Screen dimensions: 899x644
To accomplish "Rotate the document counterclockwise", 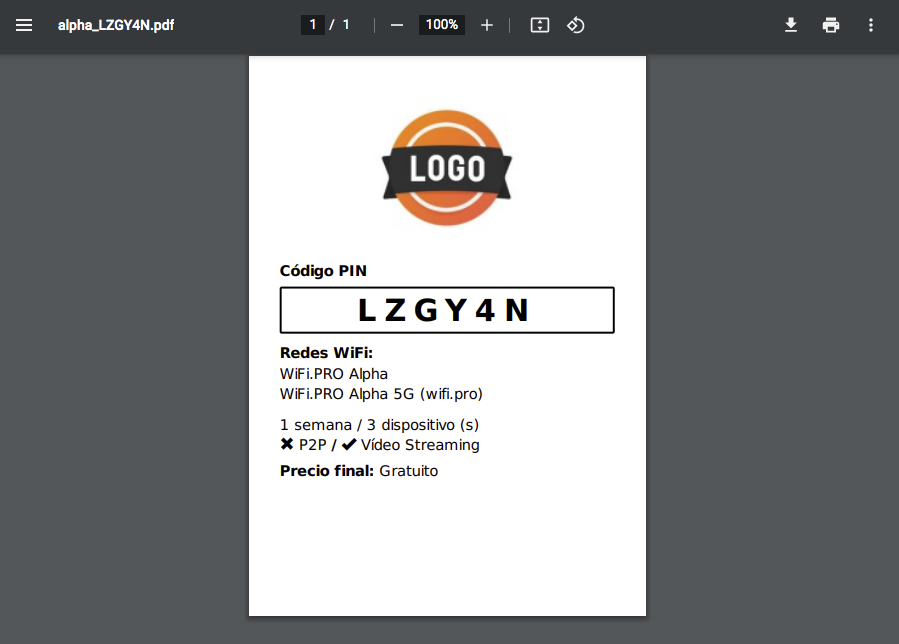I will tap(575, 25).
